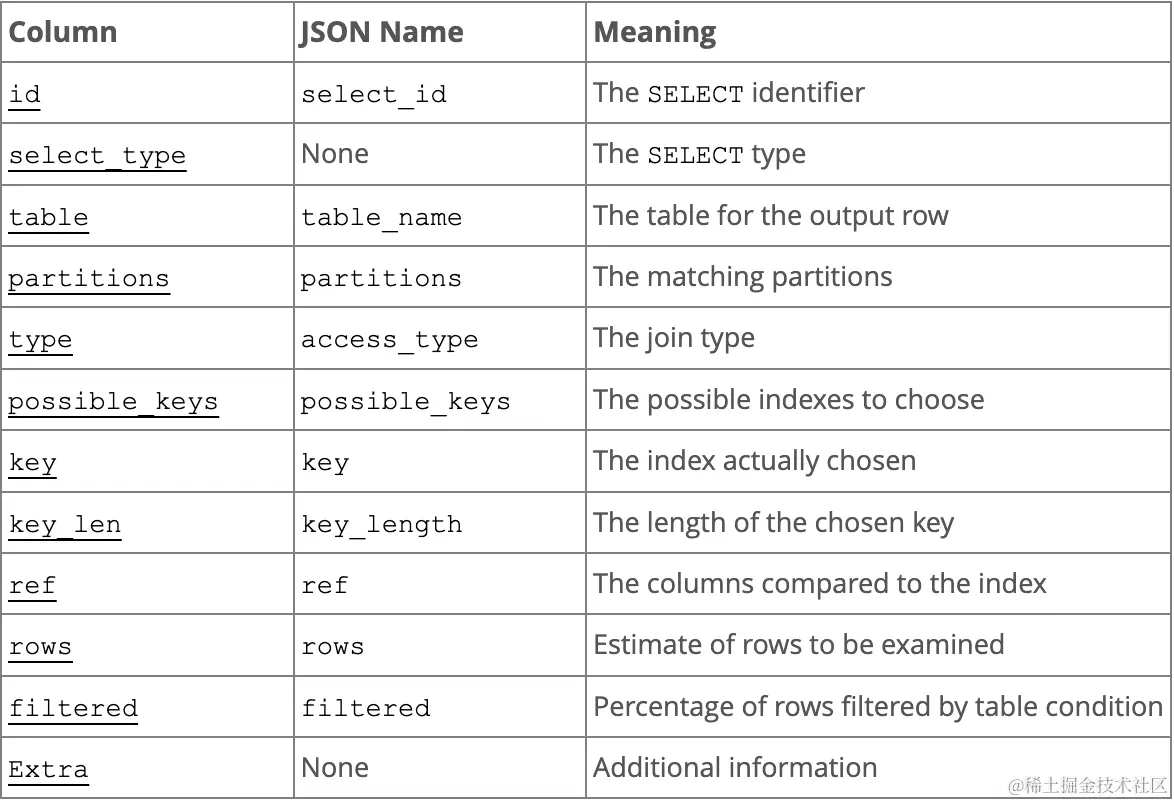1174x802 pixels.
Task: Select 'Additional information' meaning cell
Action: [x=878, y=768]
